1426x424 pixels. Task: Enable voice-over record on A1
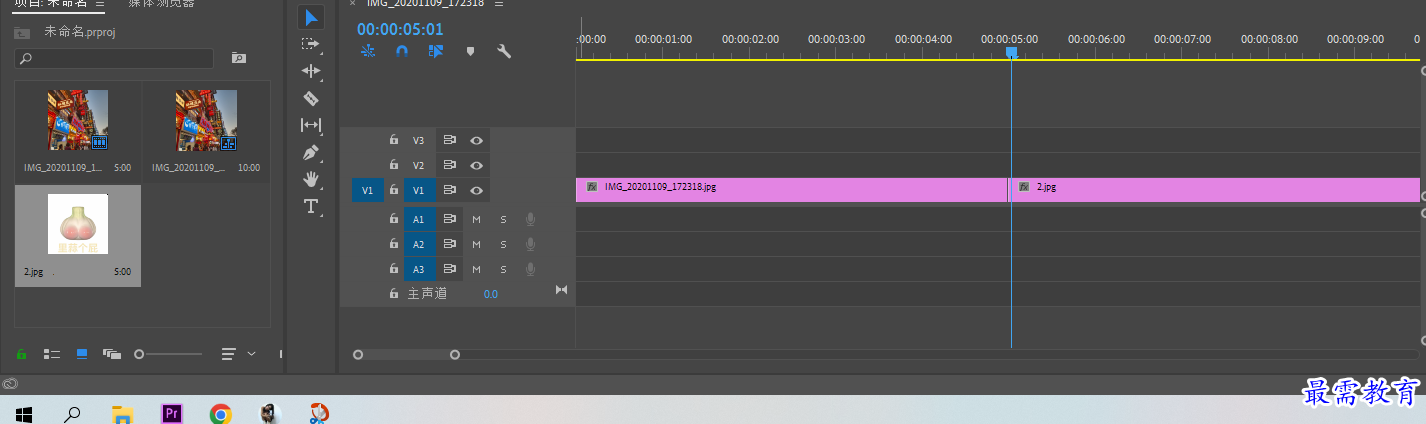click(x=530, y=219)
